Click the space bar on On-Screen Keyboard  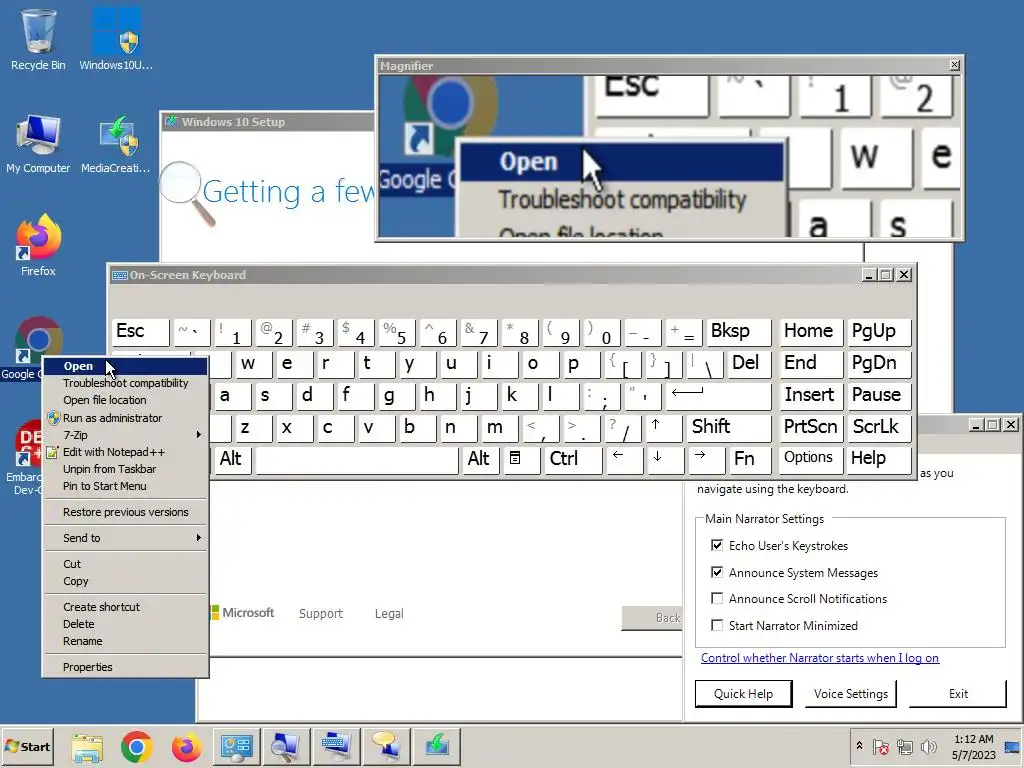click(x=357, y=459)
